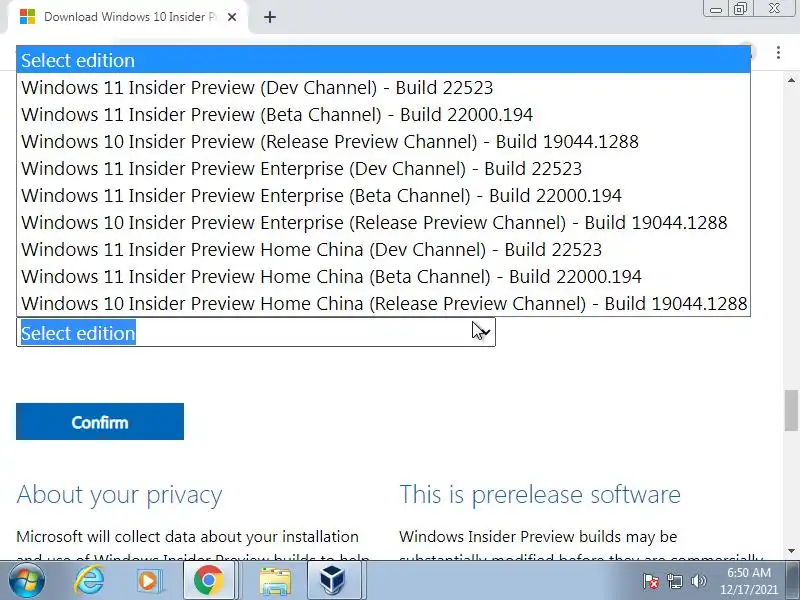Screen dimensions: 800x600
Task: Click the scrollbar up arrow
Action: point(791,80)
